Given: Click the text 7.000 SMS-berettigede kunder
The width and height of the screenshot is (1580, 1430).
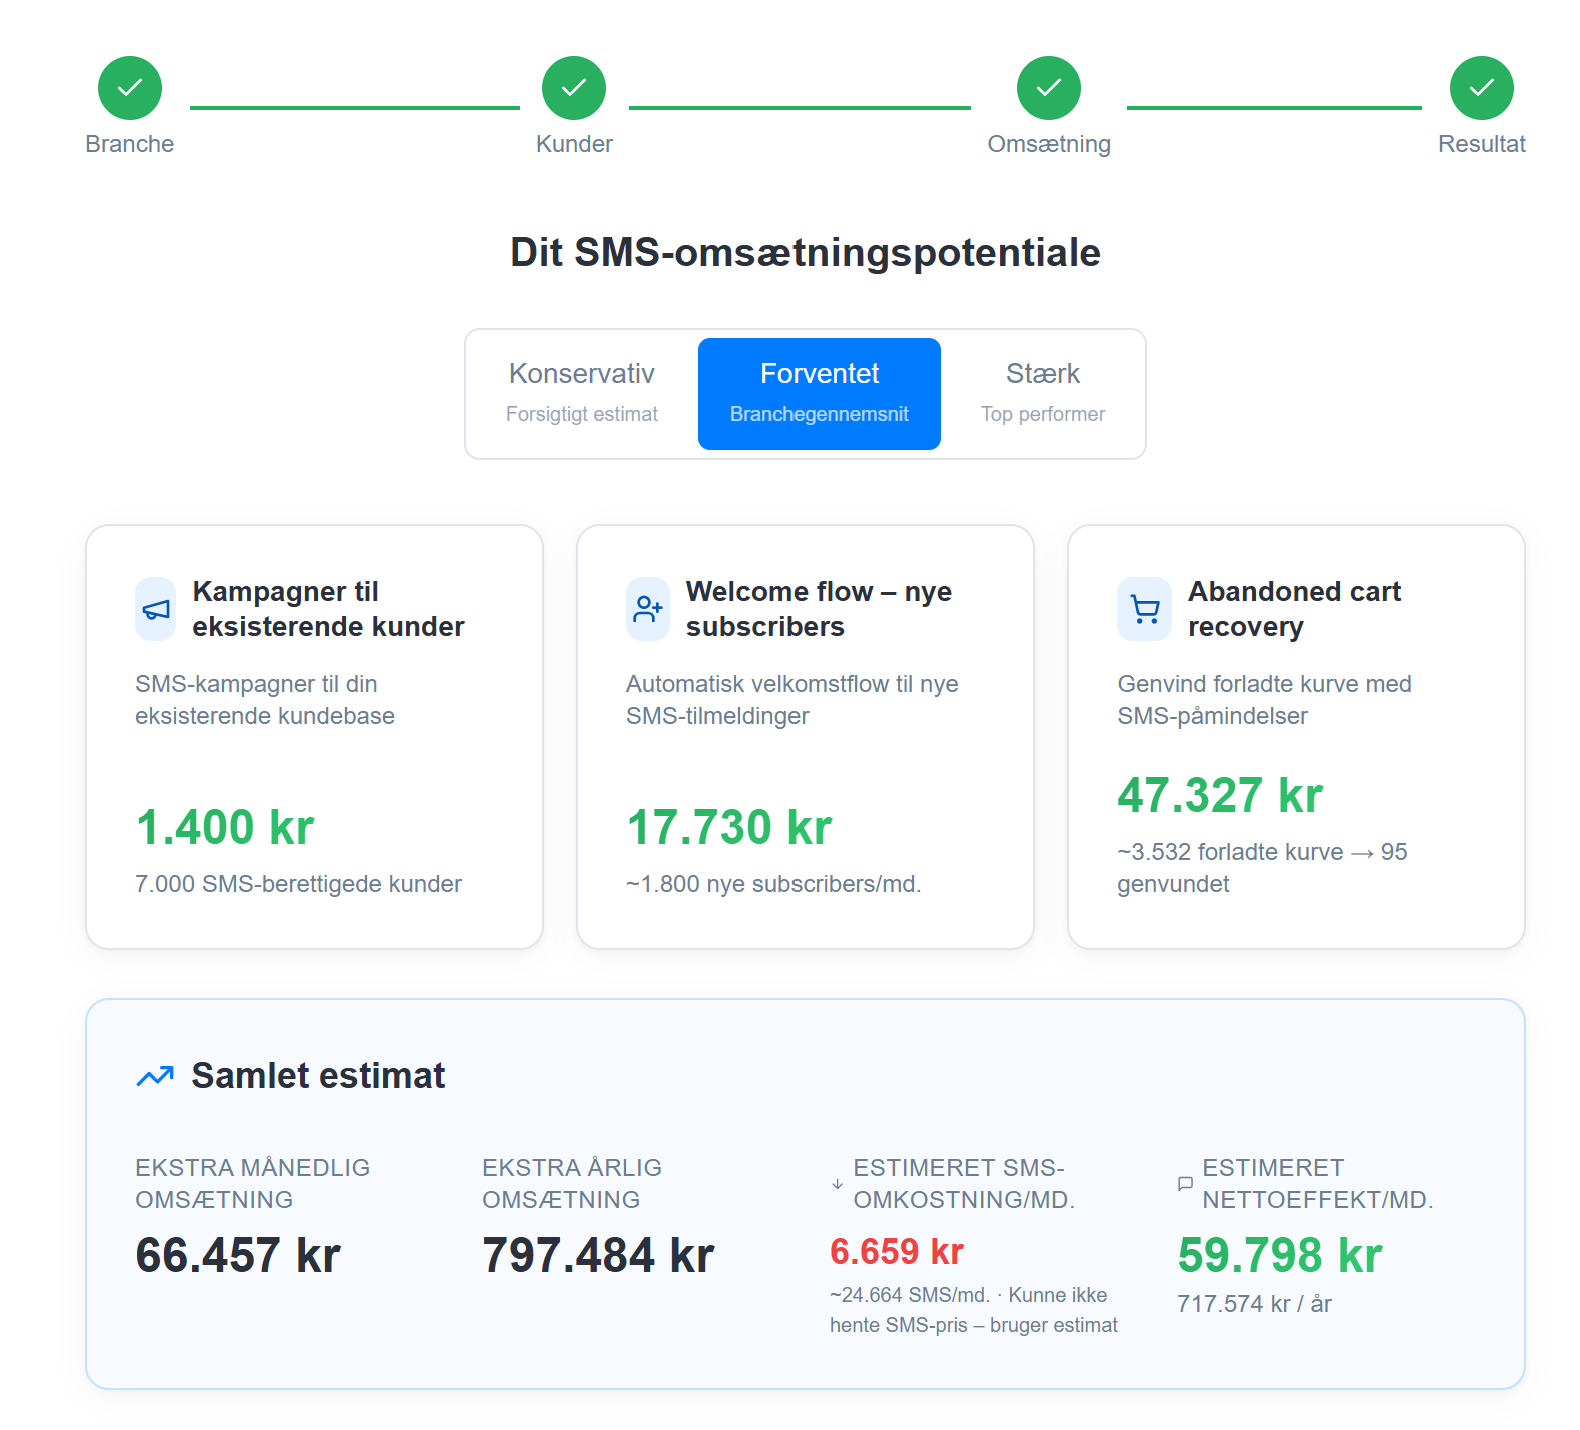Looking at the screenshot, I should pos(298,884).
